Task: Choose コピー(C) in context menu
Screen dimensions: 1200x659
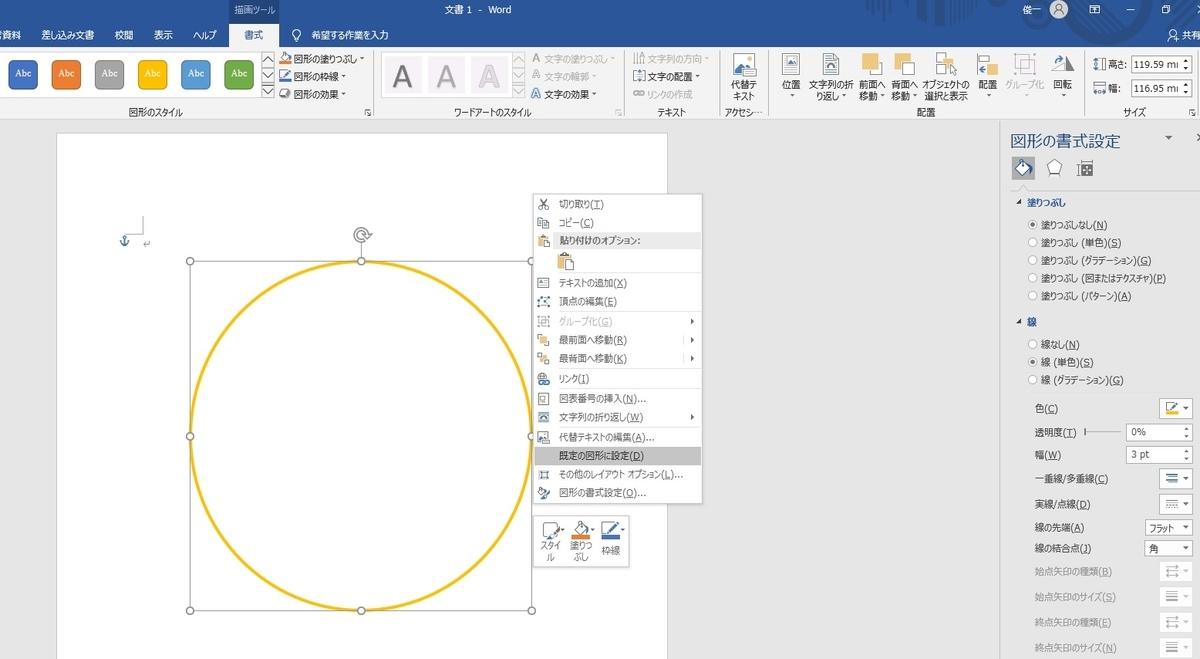Action: (617, 222)
